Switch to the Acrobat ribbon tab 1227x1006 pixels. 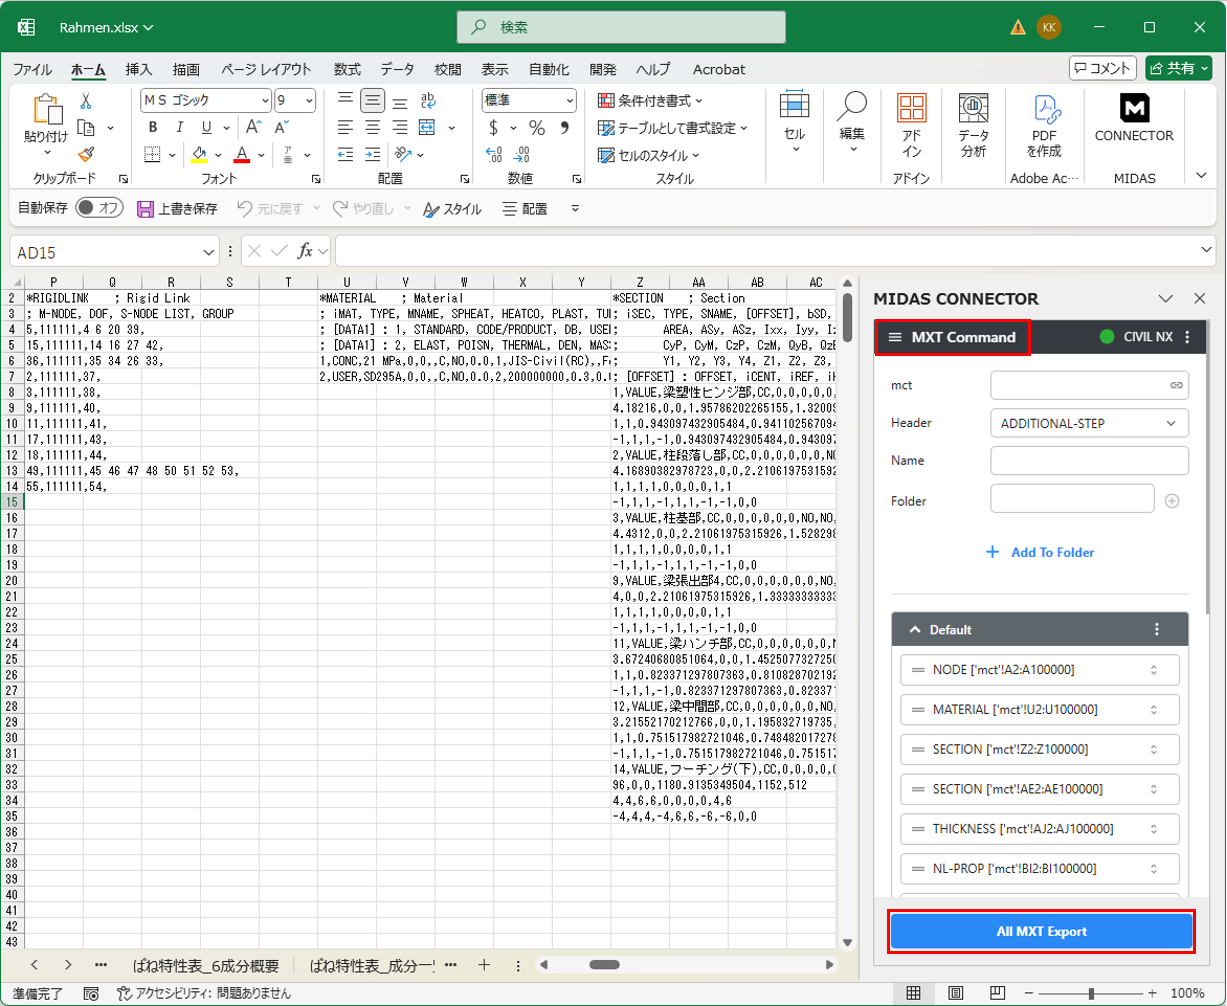(719, 69)
